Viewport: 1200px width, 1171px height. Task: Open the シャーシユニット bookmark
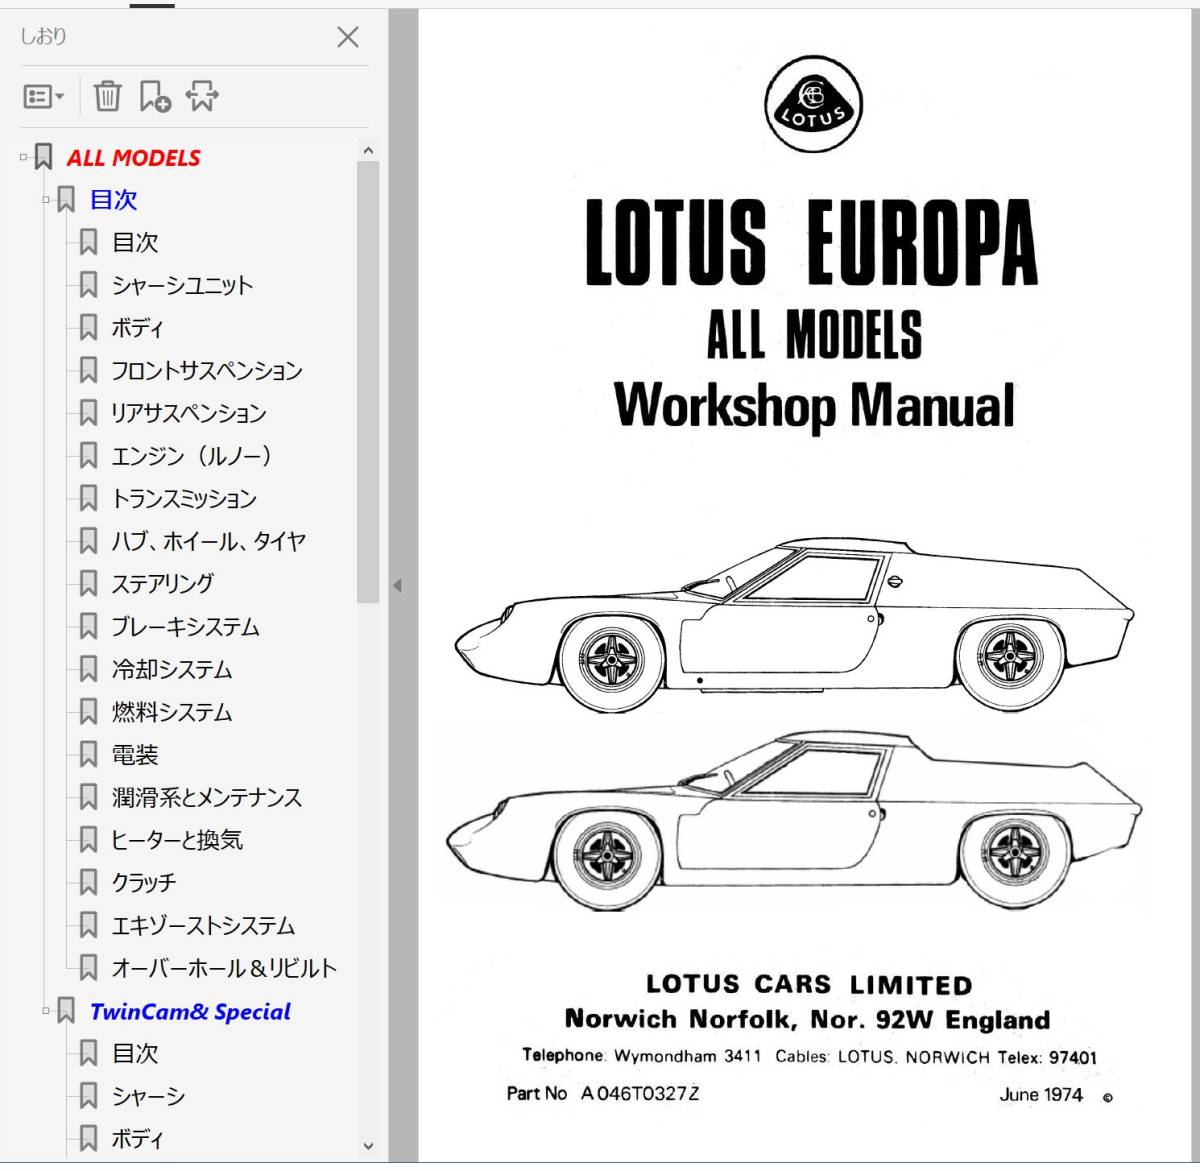click(x=182, y=285)
